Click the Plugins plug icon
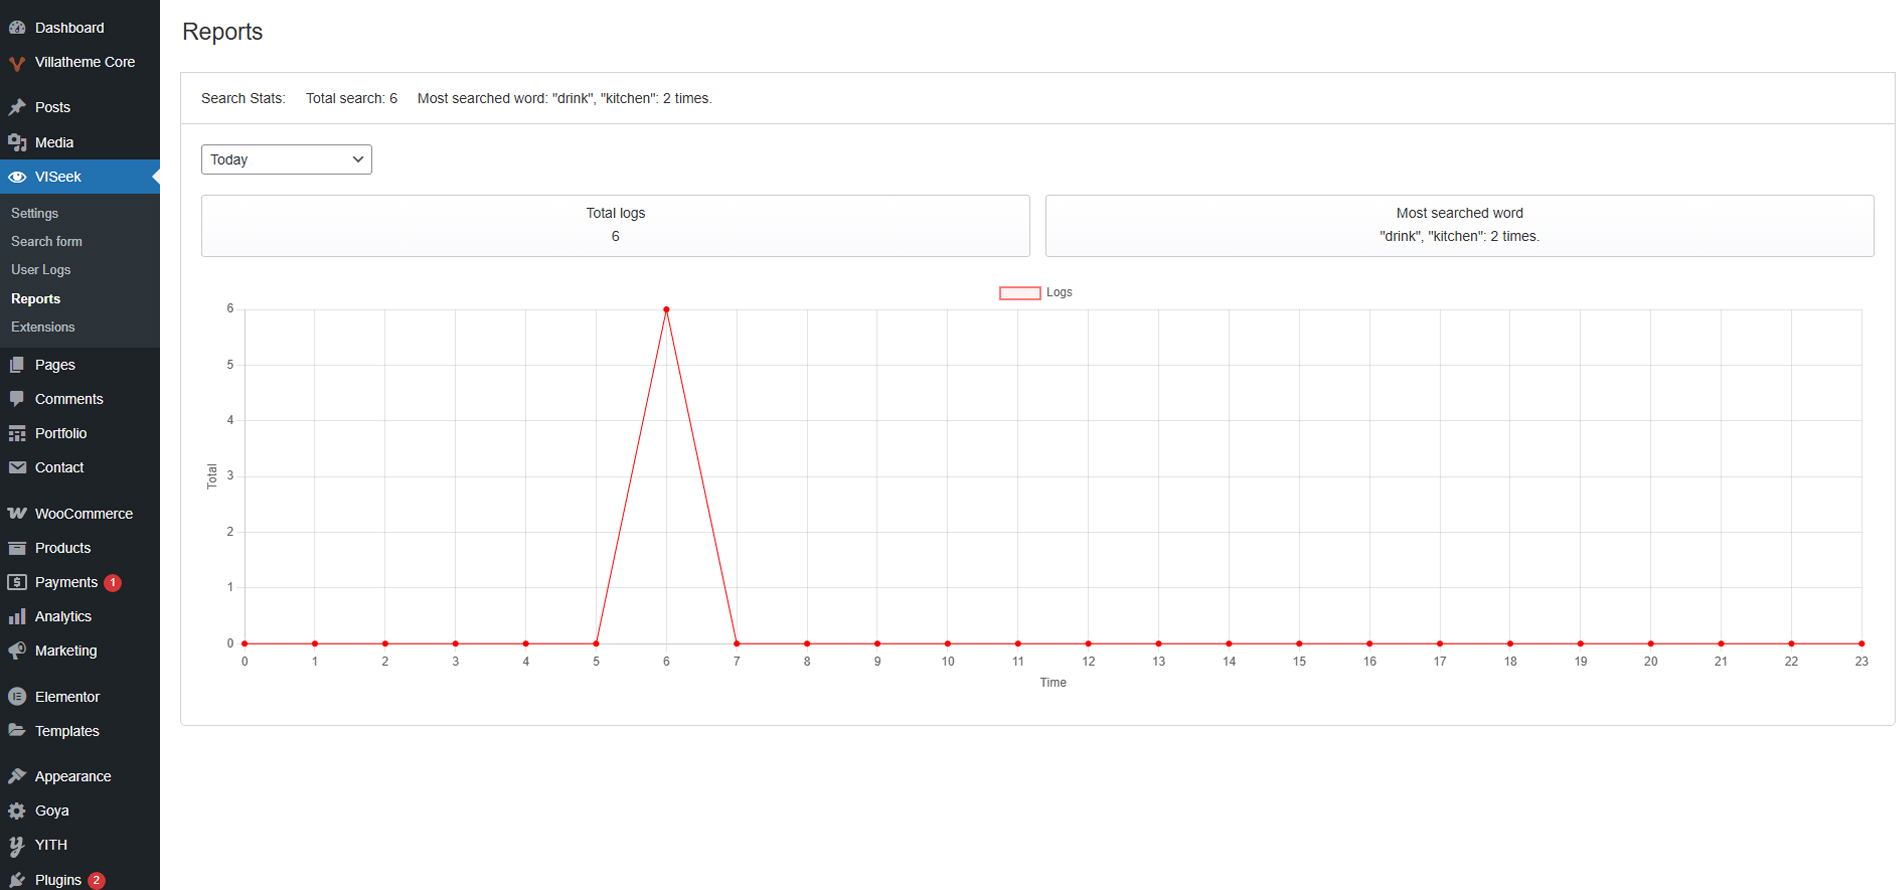1900x890 pixels. click(17, 880)
